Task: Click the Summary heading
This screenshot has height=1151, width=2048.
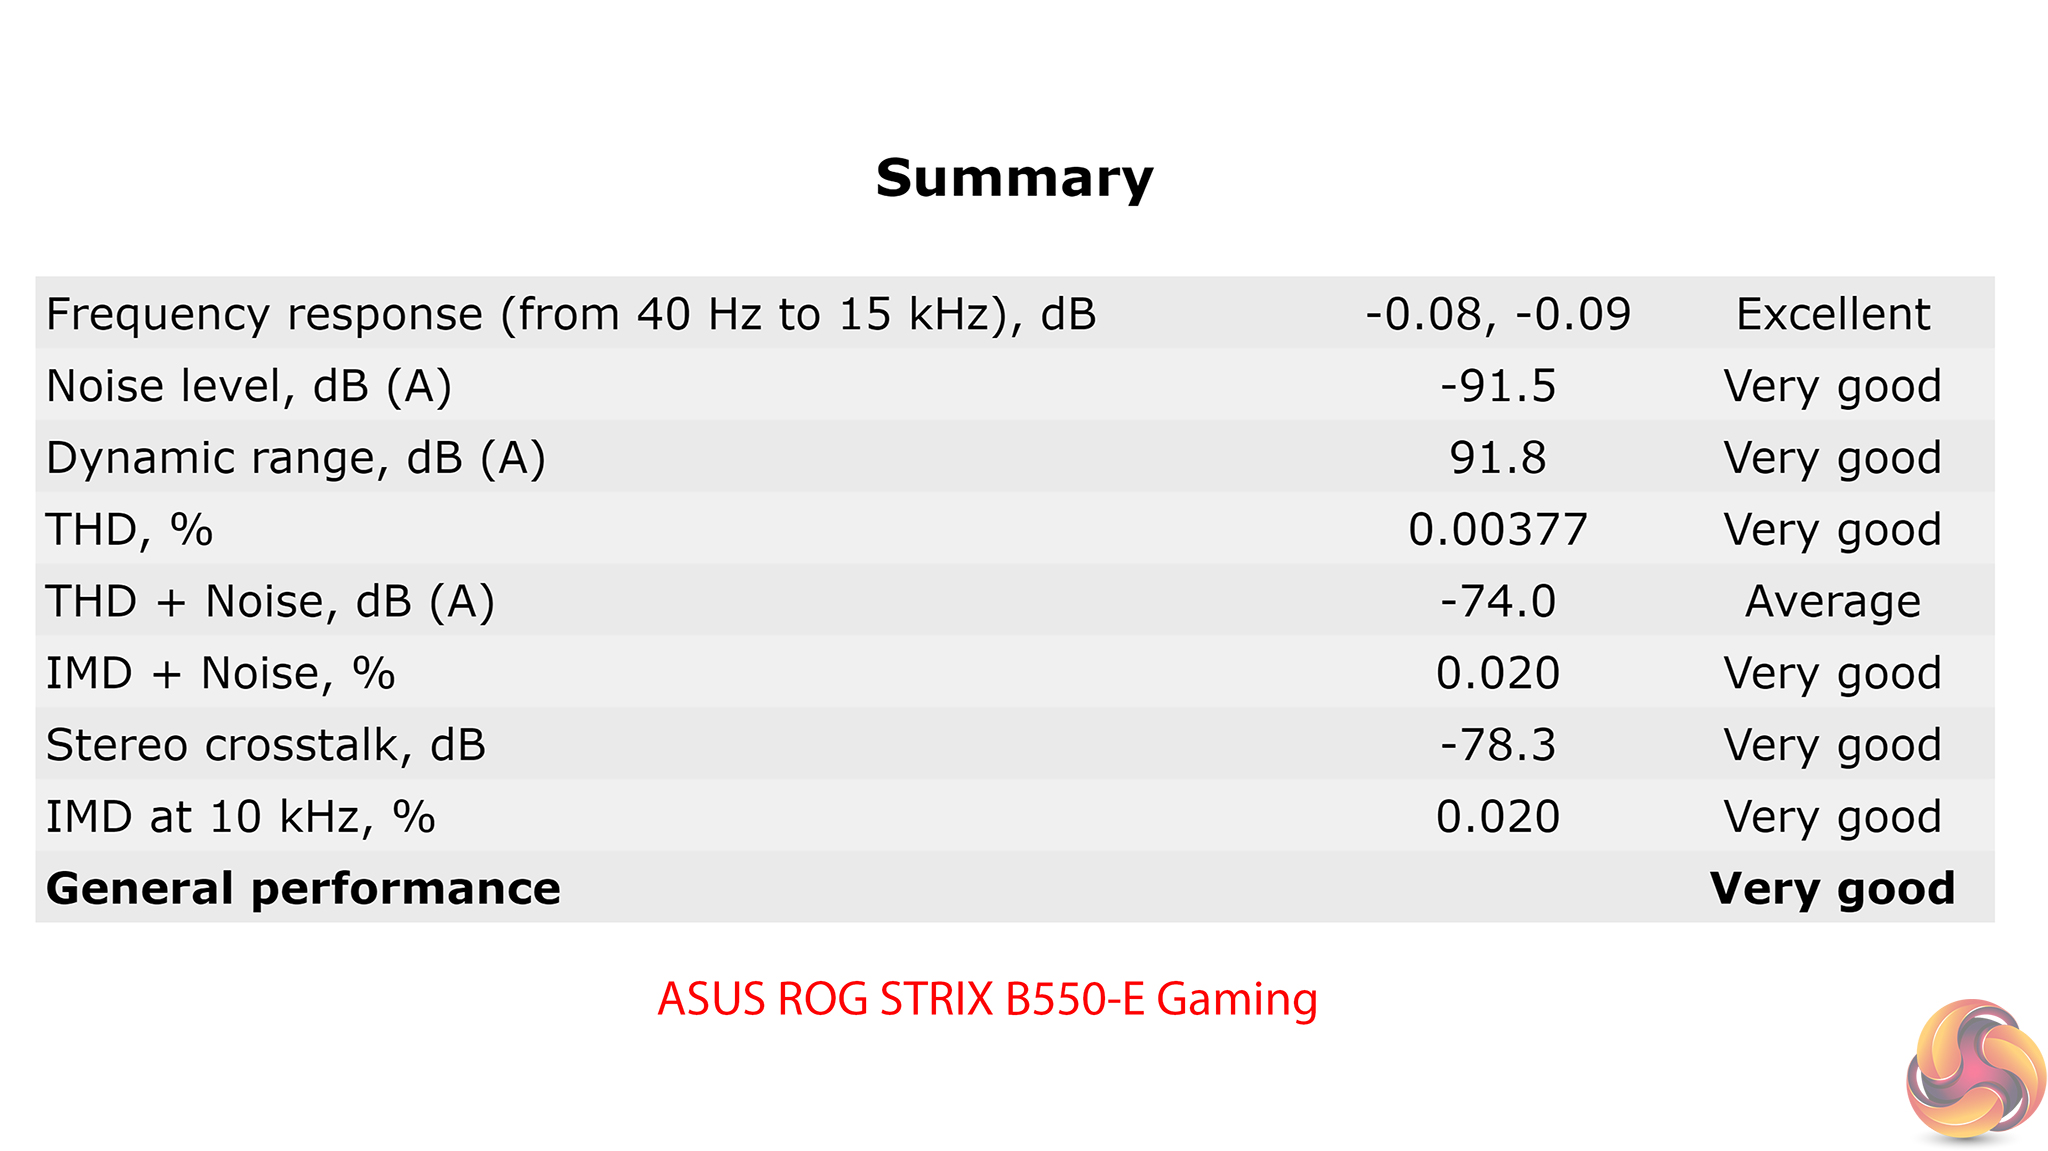Action: (1014, 178)
